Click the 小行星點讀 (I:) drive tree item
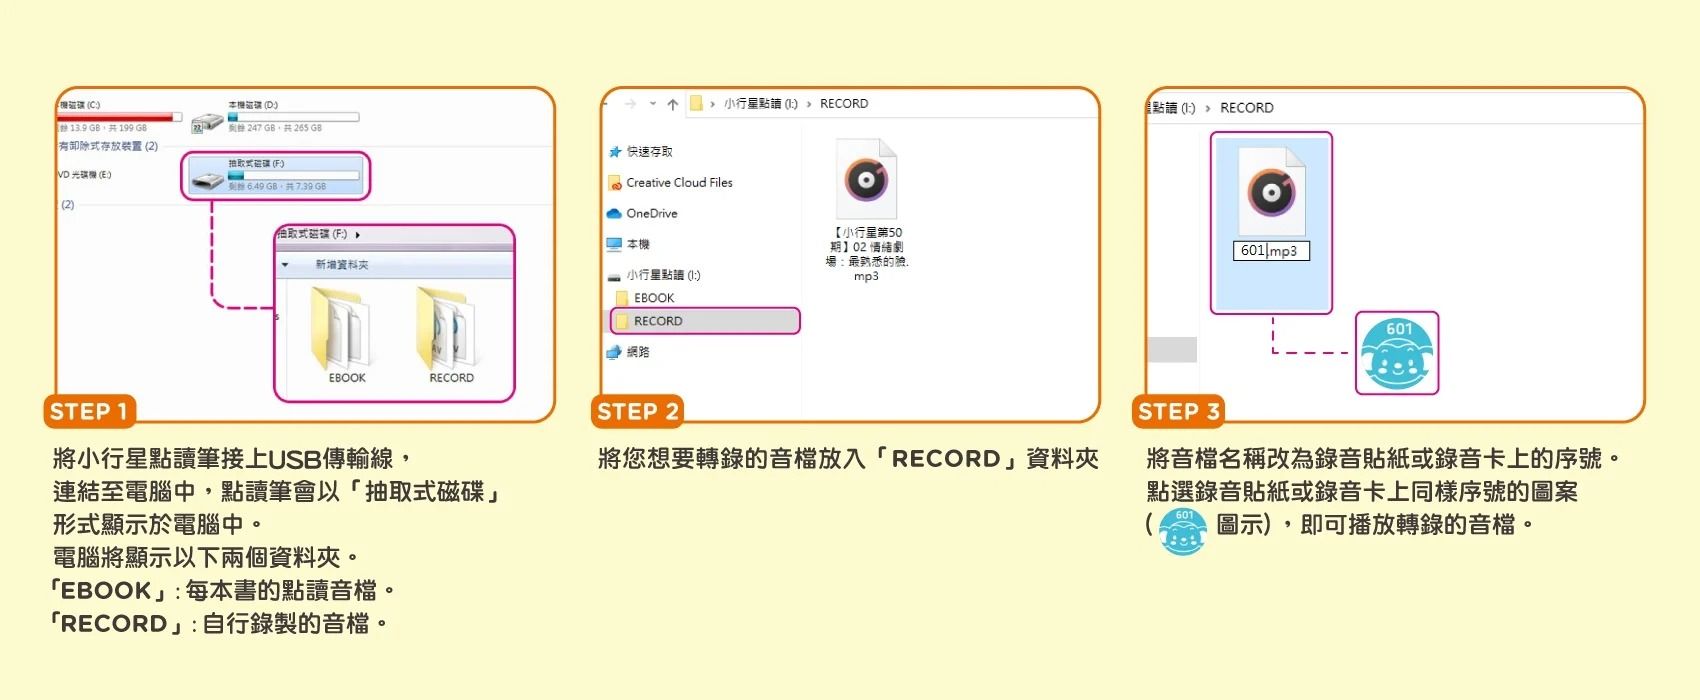1700x700 pixels. 654,275
